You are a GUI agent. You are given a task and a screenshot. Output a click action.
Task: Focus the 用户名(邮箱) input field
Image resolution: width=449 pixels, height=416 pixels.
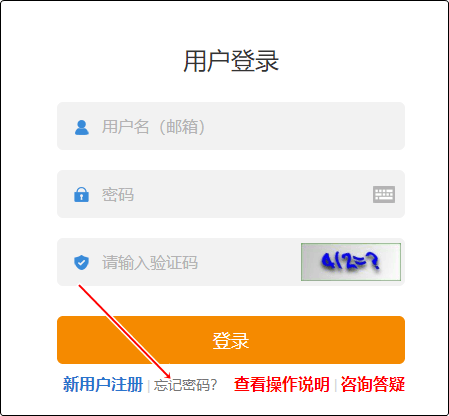click(x=231, y=126)
